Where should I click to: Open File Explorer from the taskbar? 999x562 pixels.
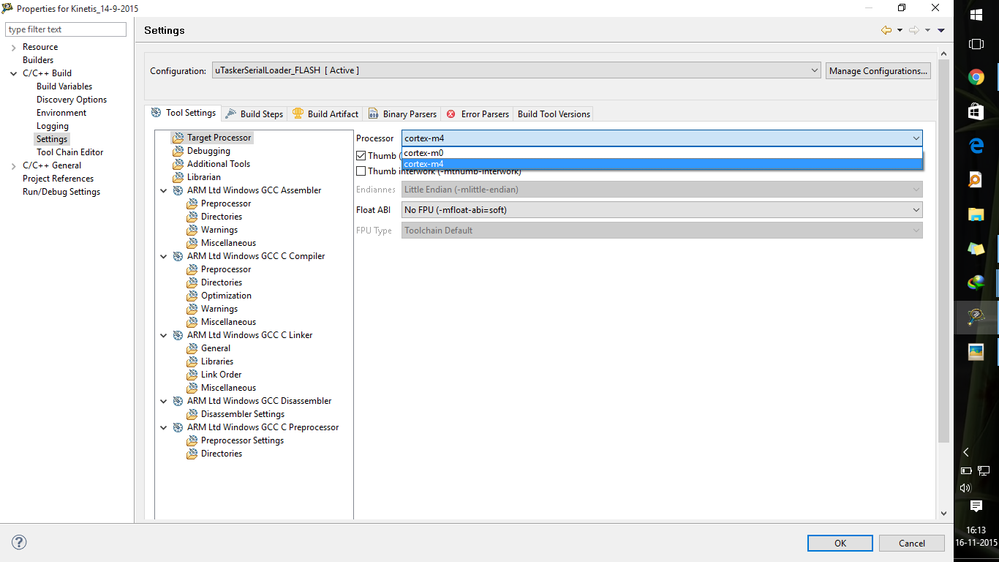pyautogui.click(x=975, y=214)
